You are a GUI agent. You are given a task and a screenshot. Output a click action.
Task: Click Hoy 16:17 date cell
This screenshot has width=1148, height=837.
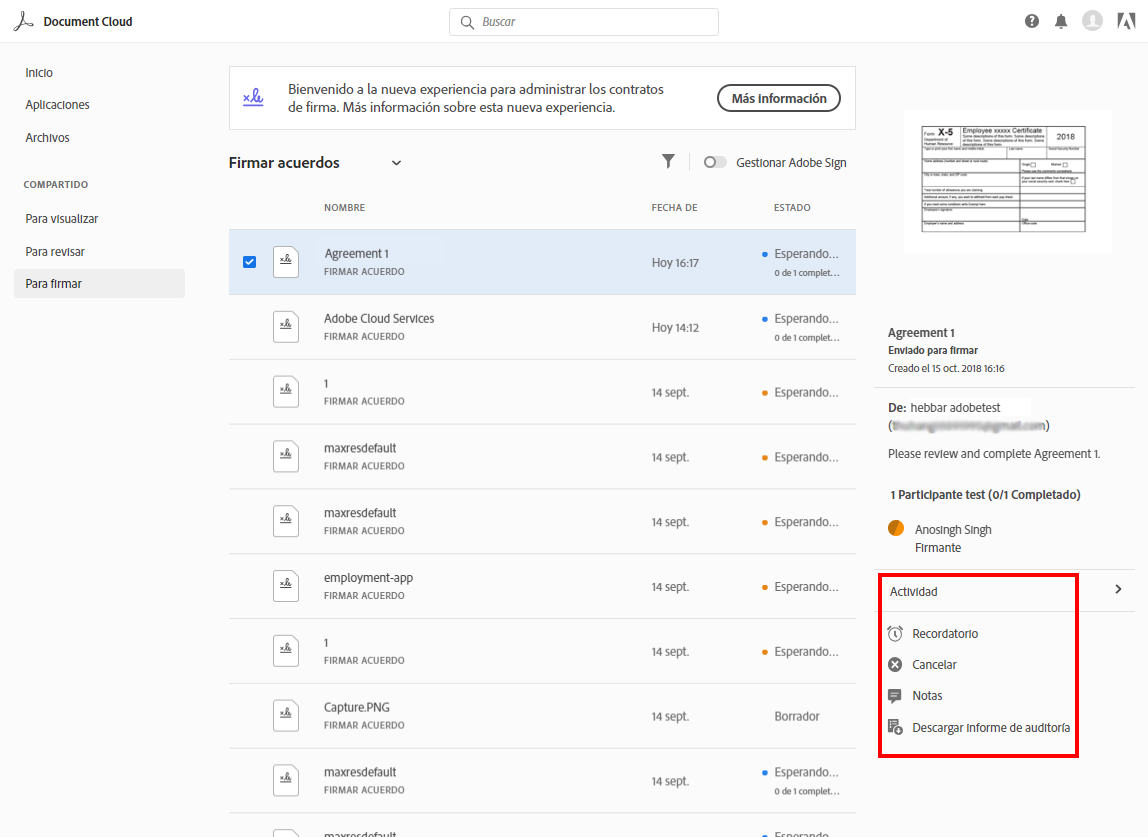tap(675, 263)
